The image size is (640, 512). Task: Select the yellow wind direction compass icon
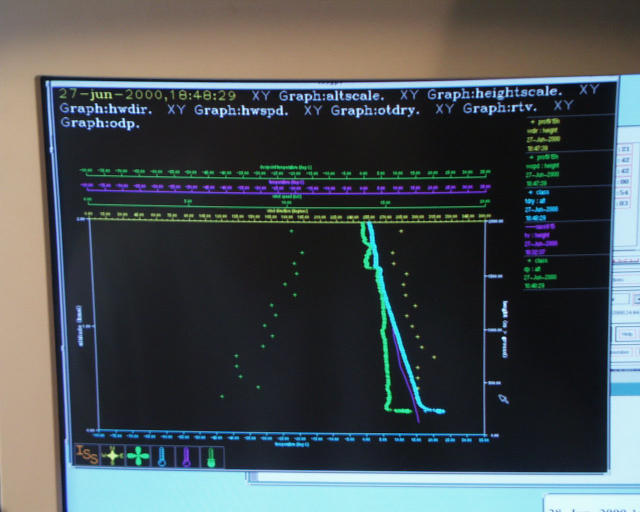pos(112,455)
